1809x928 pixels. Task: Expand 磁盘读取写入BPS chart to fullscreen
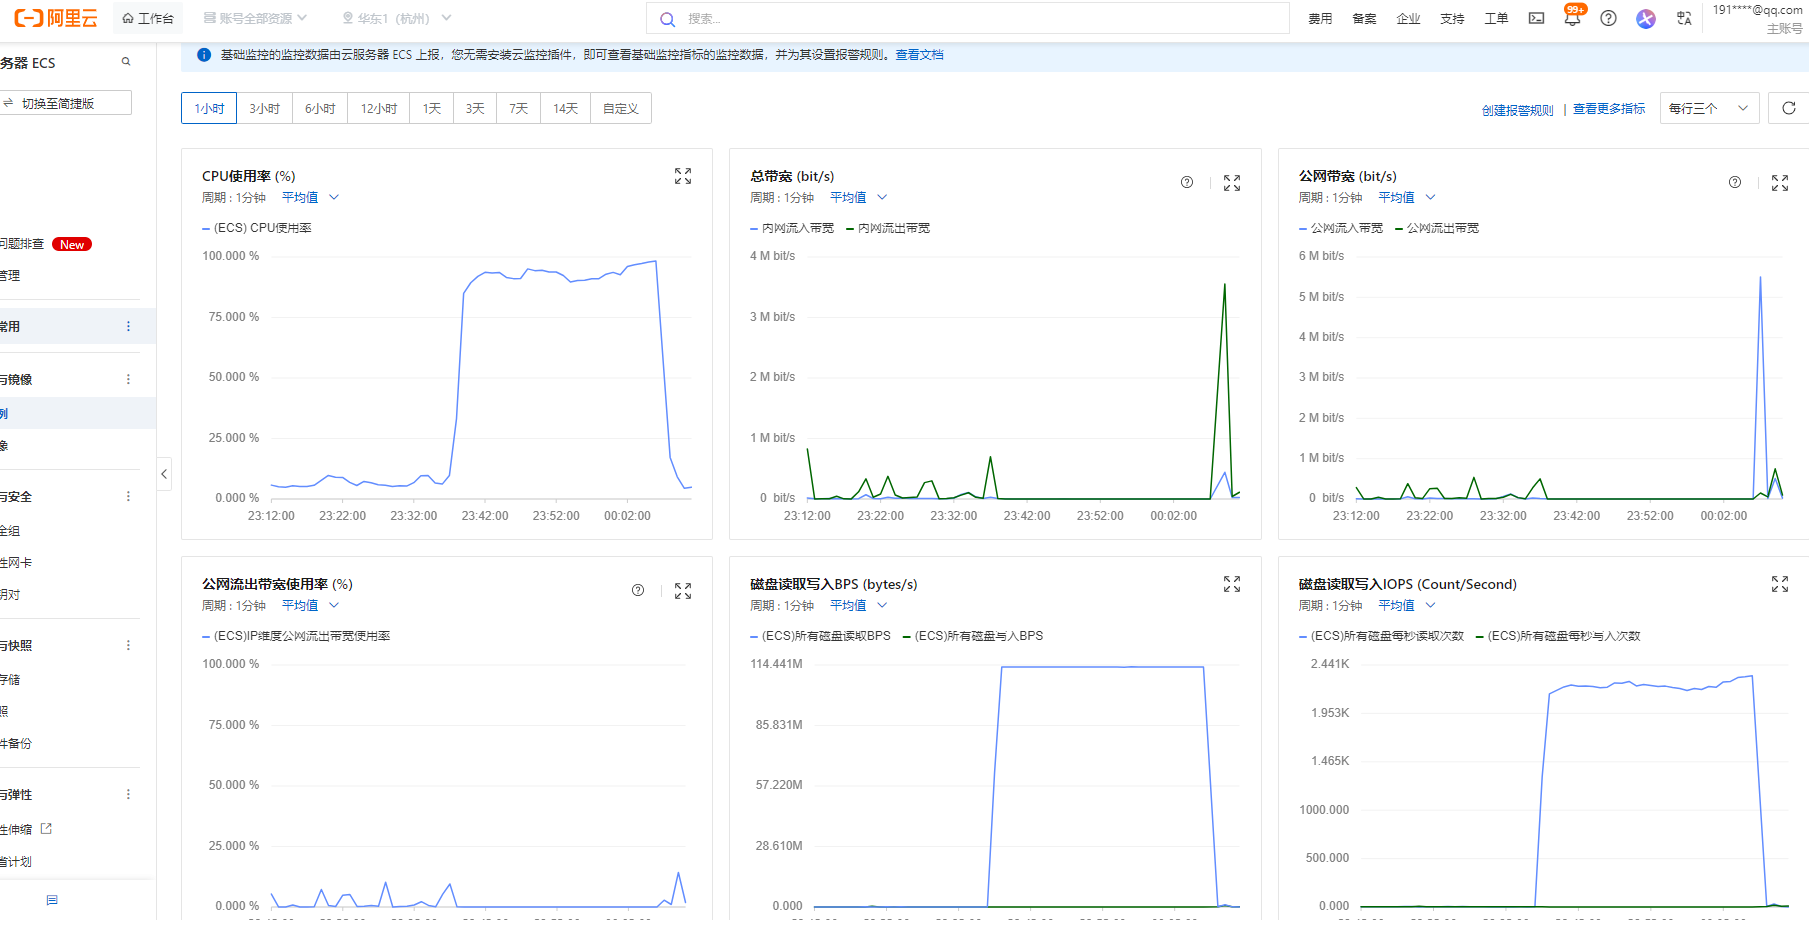tap(1232, 584)
